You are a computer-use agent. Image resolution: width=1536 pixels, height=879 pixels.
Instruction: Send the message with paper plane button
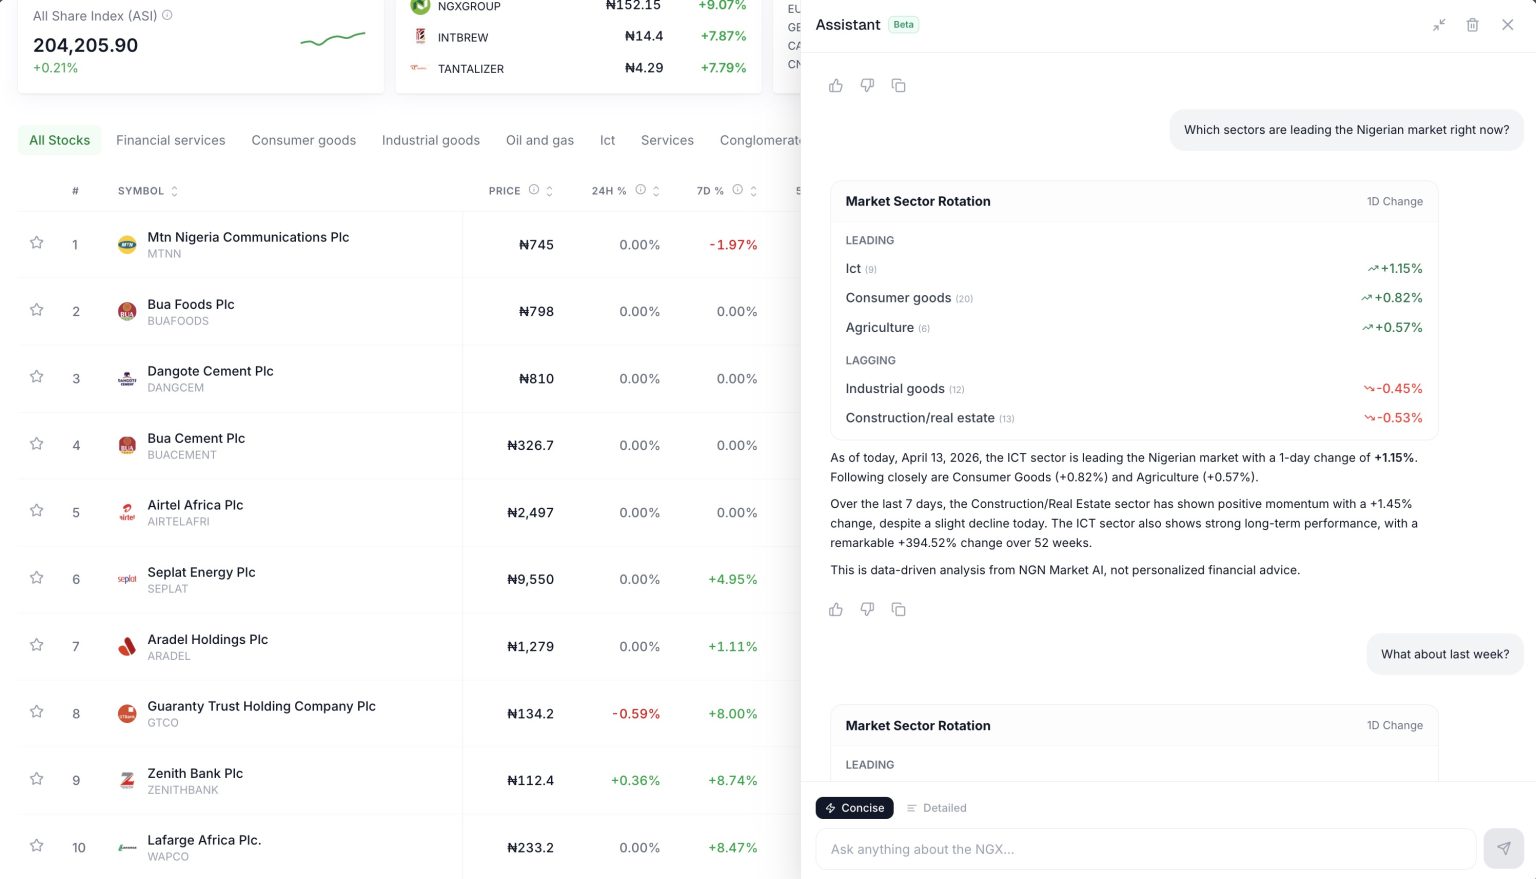point(1504,849)
